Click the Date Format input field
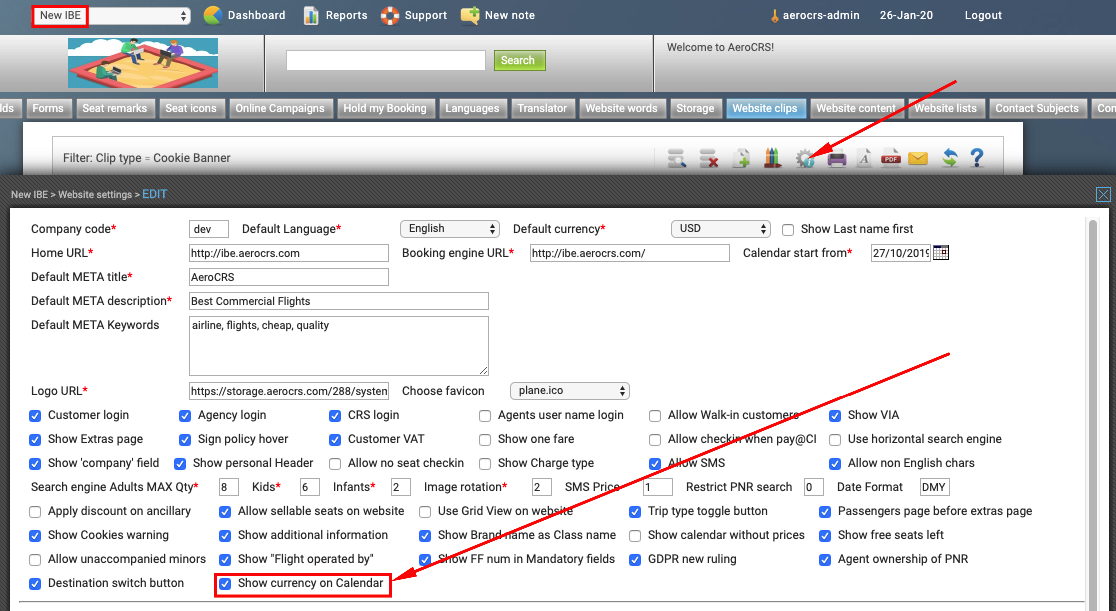The width and height of the screenshot is (1116, 611). [935, 487]
